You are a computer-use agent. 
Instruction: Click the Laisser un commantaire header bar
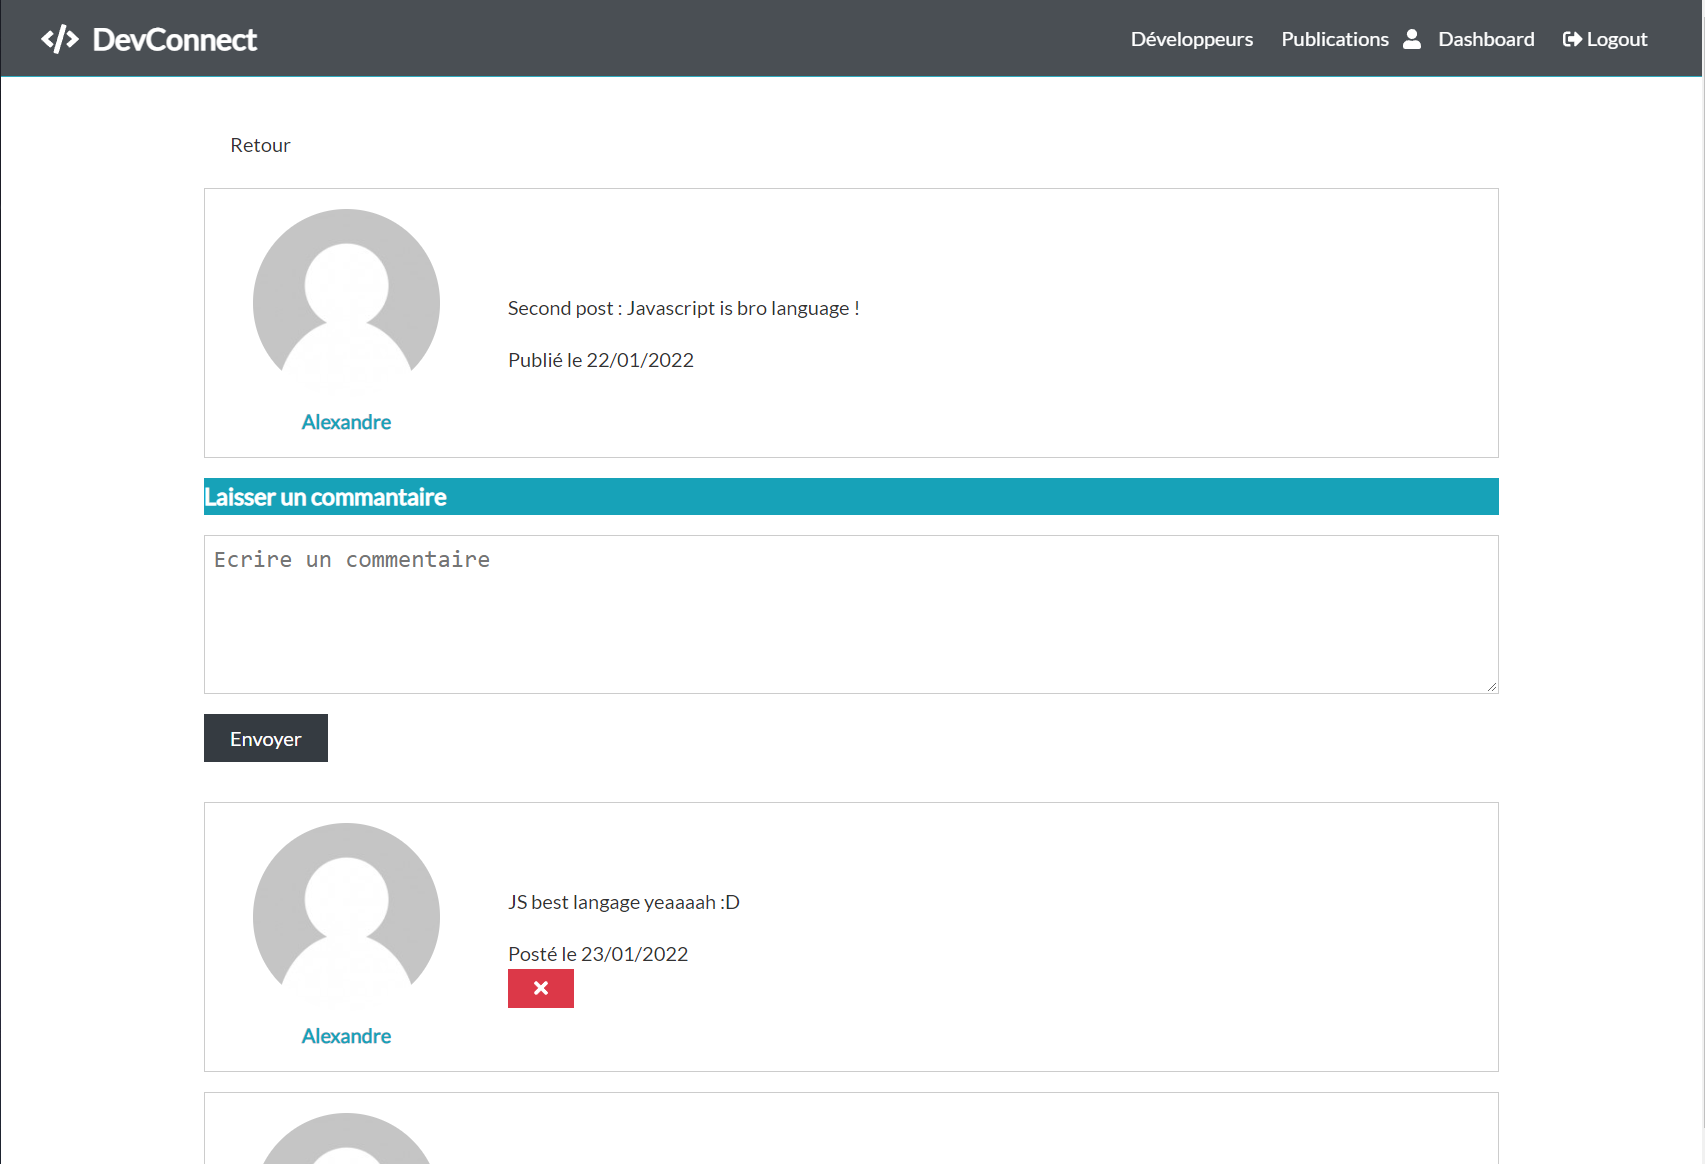click(x=850, y=496)
